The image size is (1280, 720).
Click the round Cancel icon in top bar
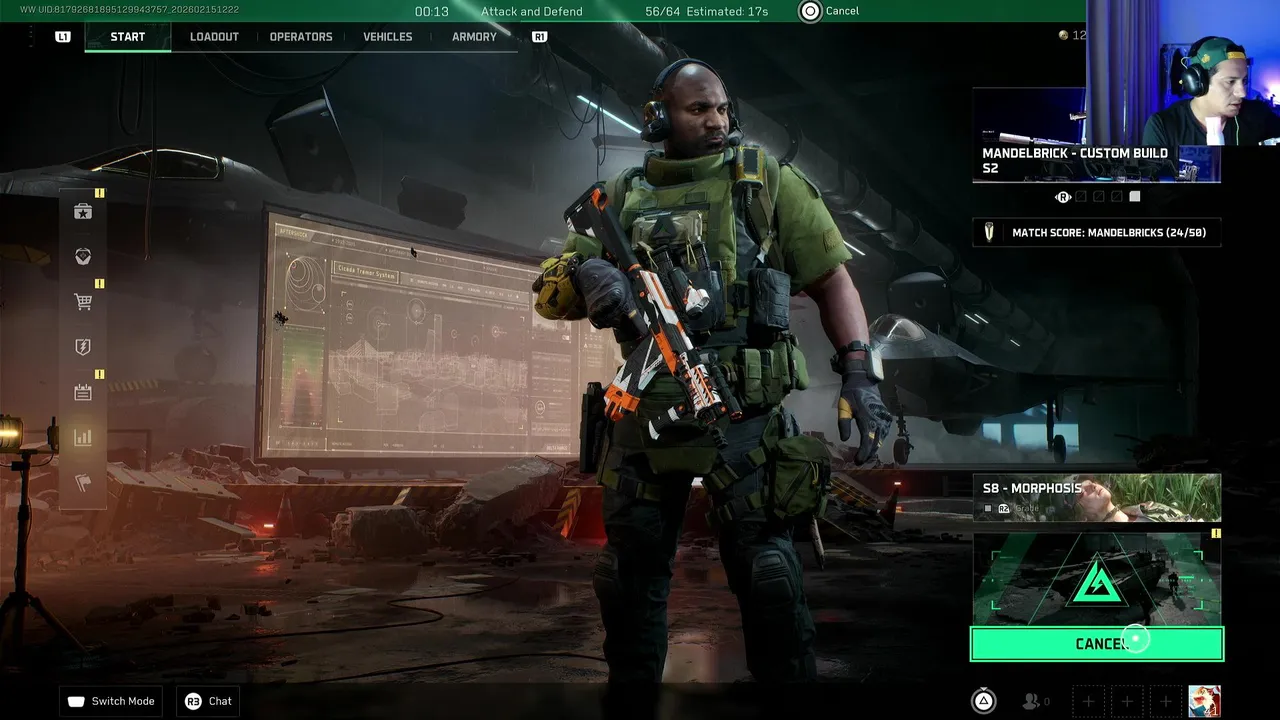tap(810, 11)
